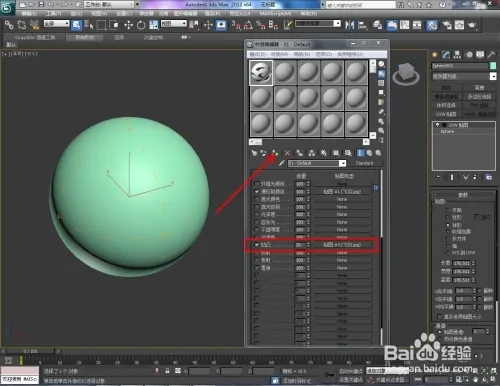This screenshot has height=386, width=500.
Task: Open the Material Editor Utilities menu
Action: tap(350, 54)
